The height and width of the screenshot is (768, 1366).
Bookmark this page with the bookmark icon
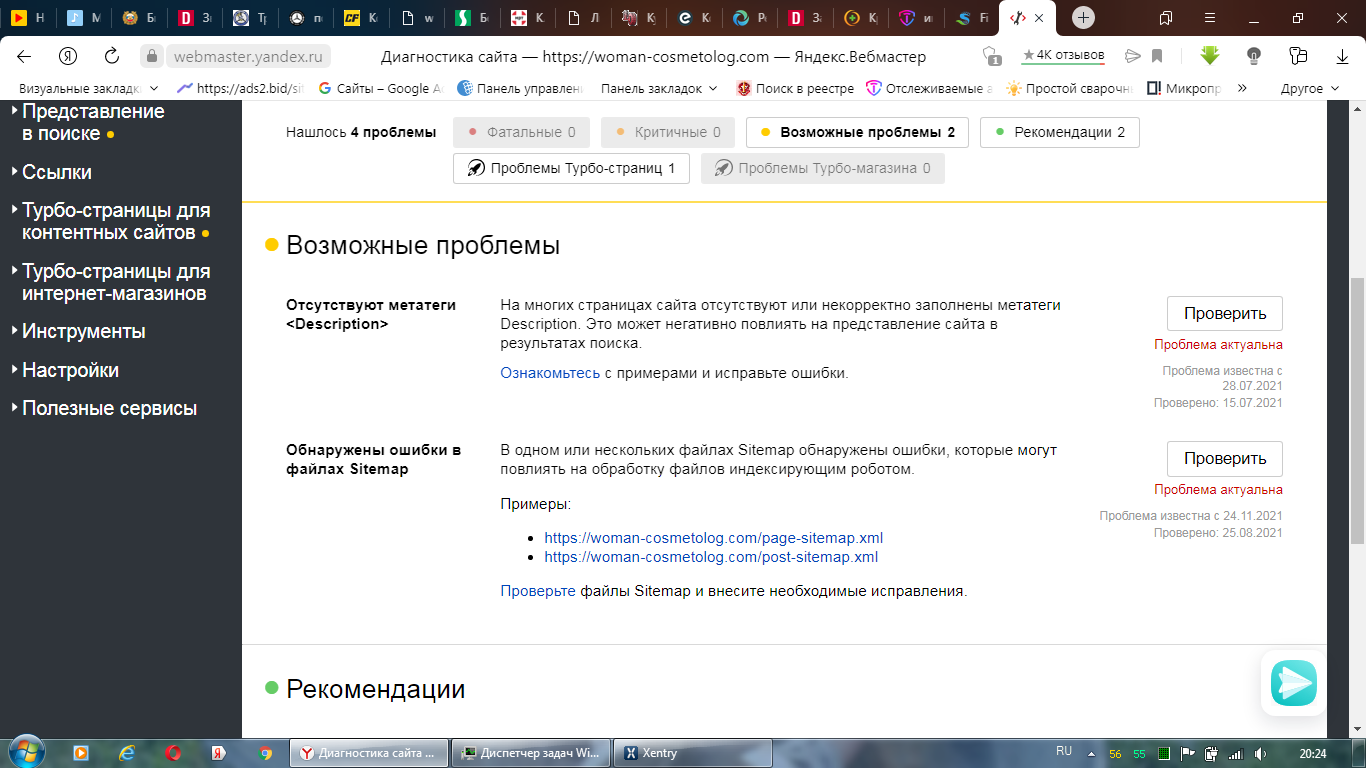click(x=1157, y=56)
